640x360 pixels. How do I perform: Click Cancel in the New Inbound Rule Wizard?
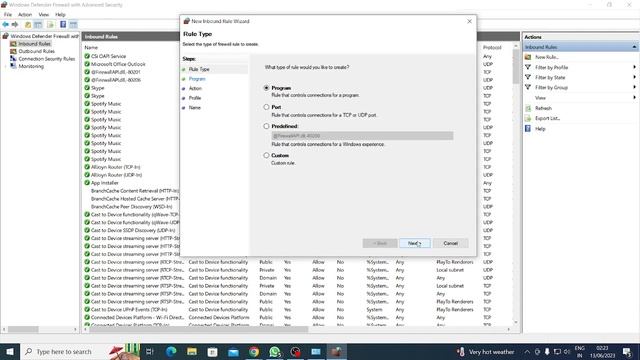451,243
